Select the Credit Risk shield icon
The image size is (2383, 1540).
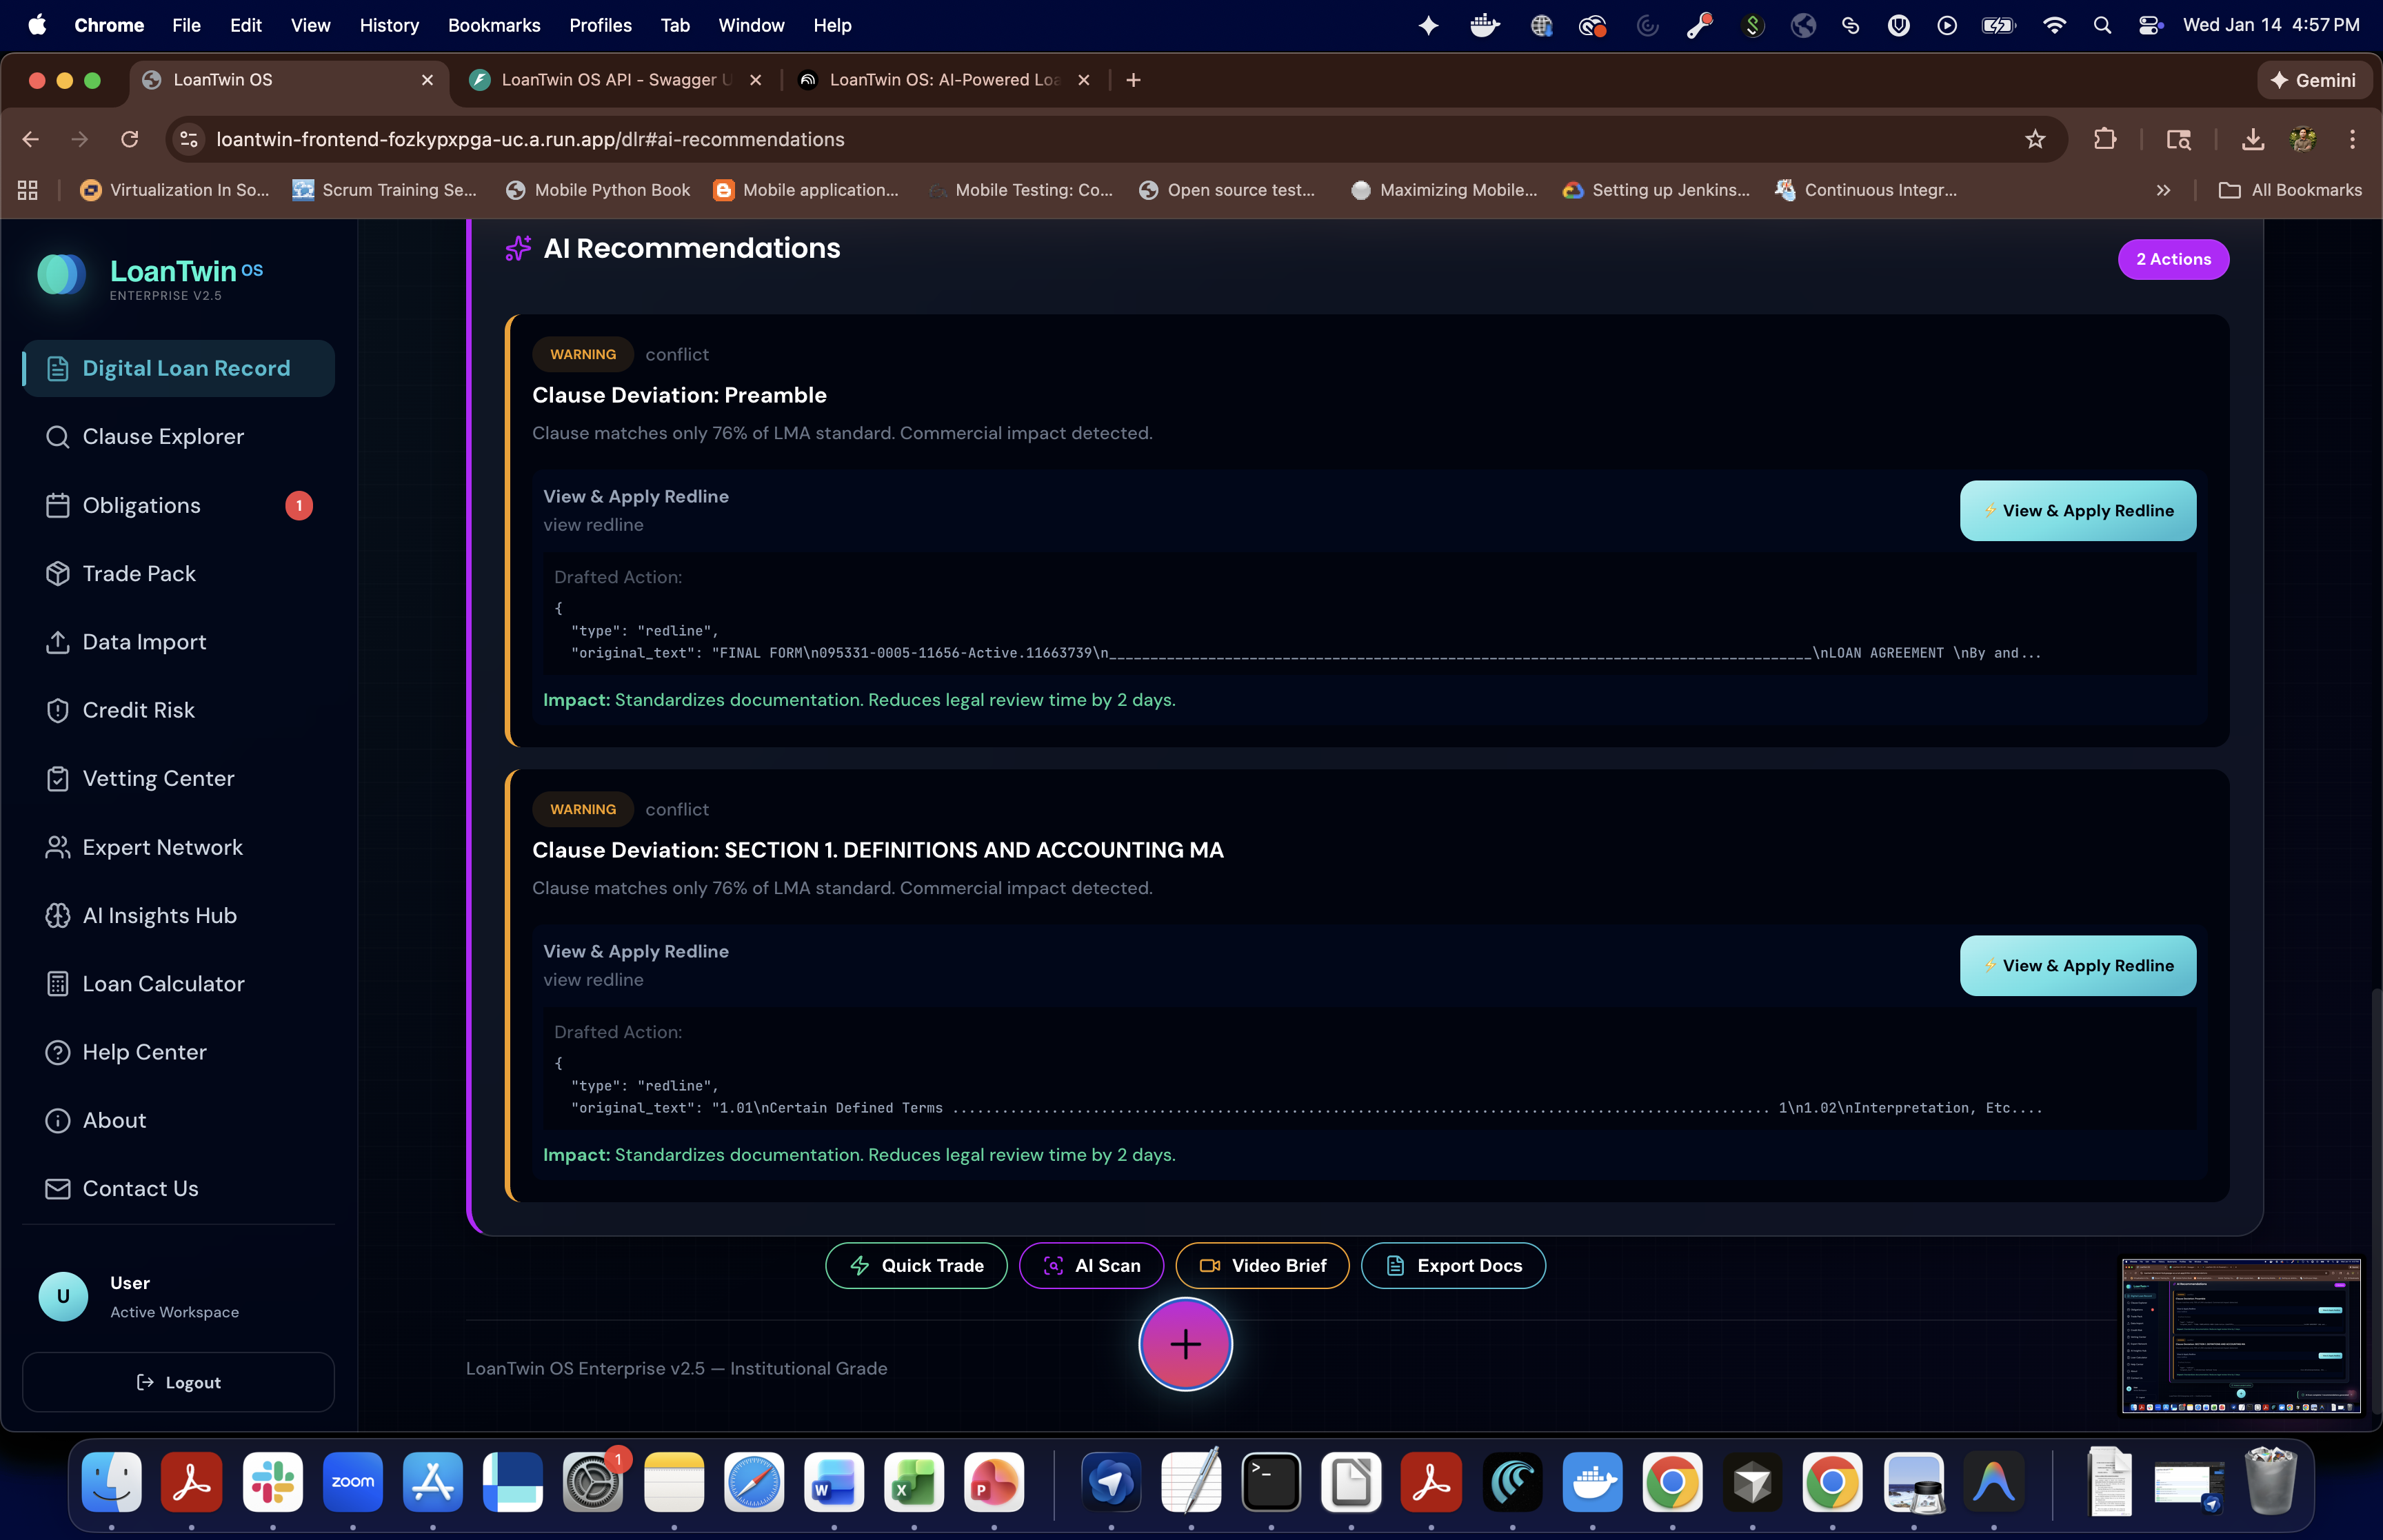click(57, 710)
